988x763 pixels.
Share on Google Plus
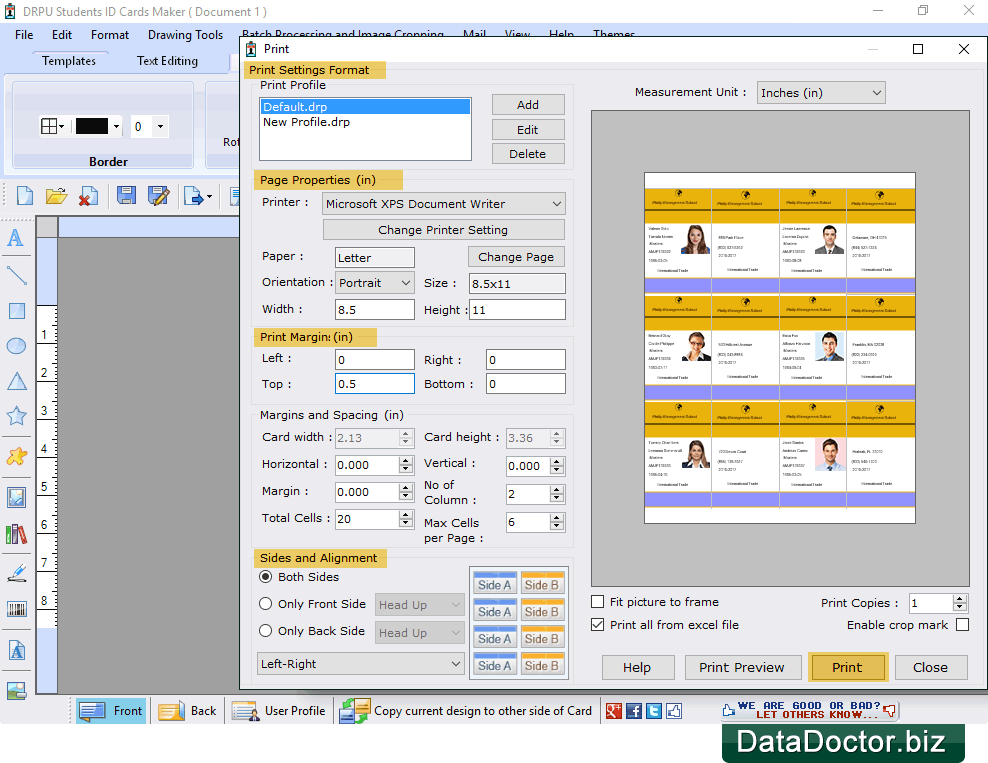point(613,711)
